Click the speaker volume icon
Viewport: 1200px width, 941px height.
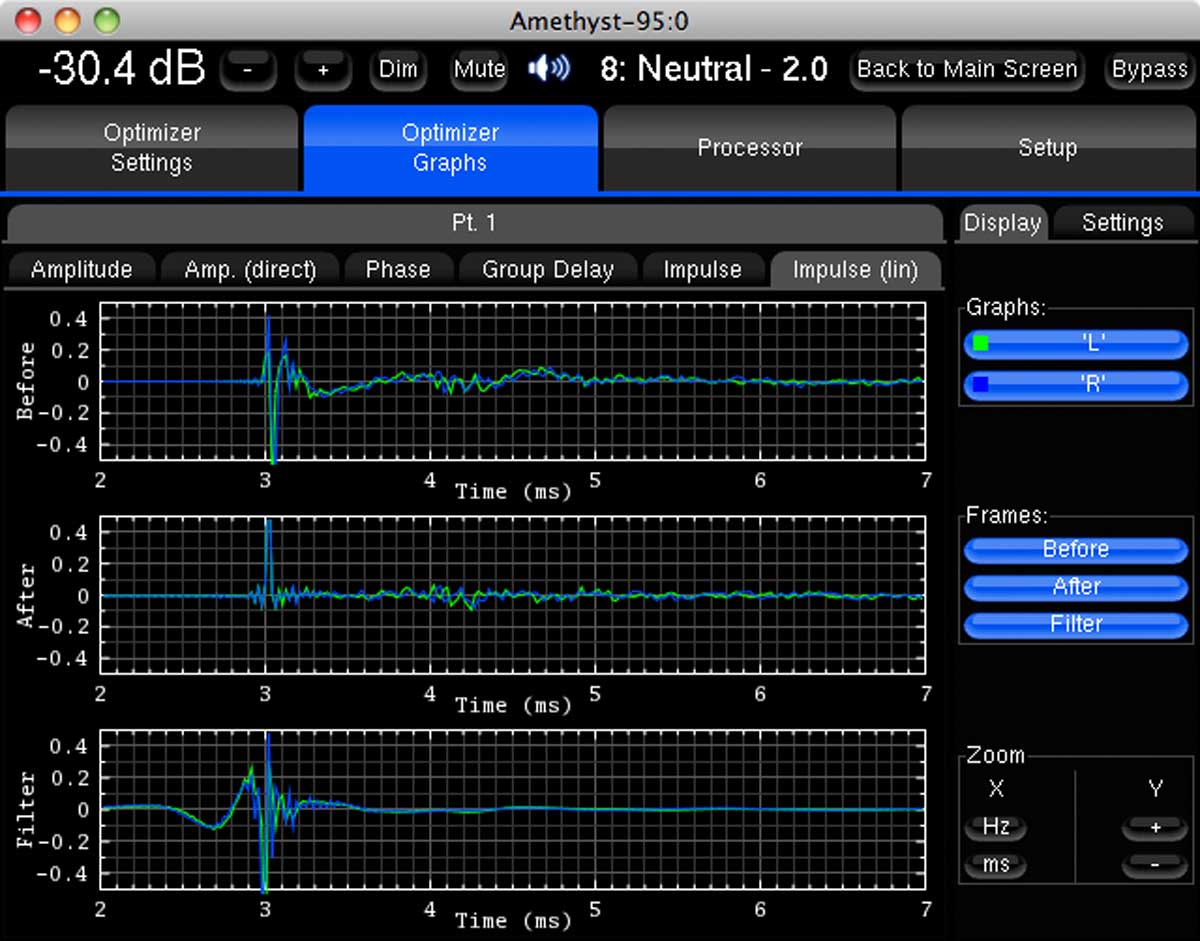(549, 69)
